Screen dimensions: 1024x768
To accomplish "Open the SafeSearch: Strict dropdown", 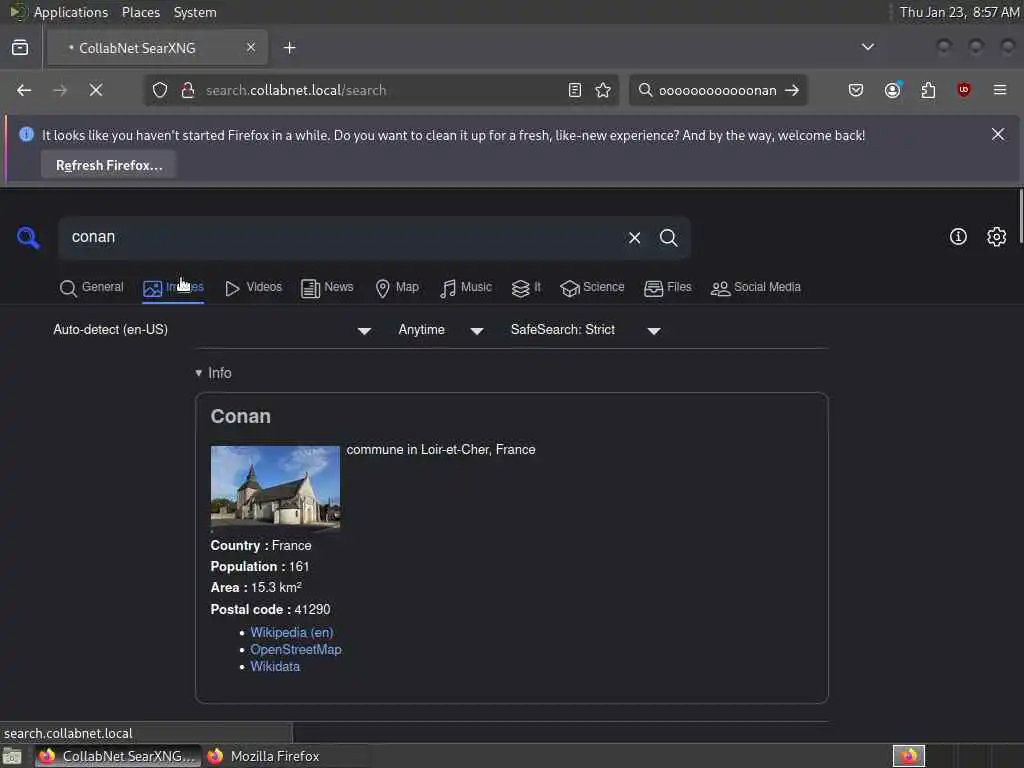I will pyautogui.click(x=586, y=330).
